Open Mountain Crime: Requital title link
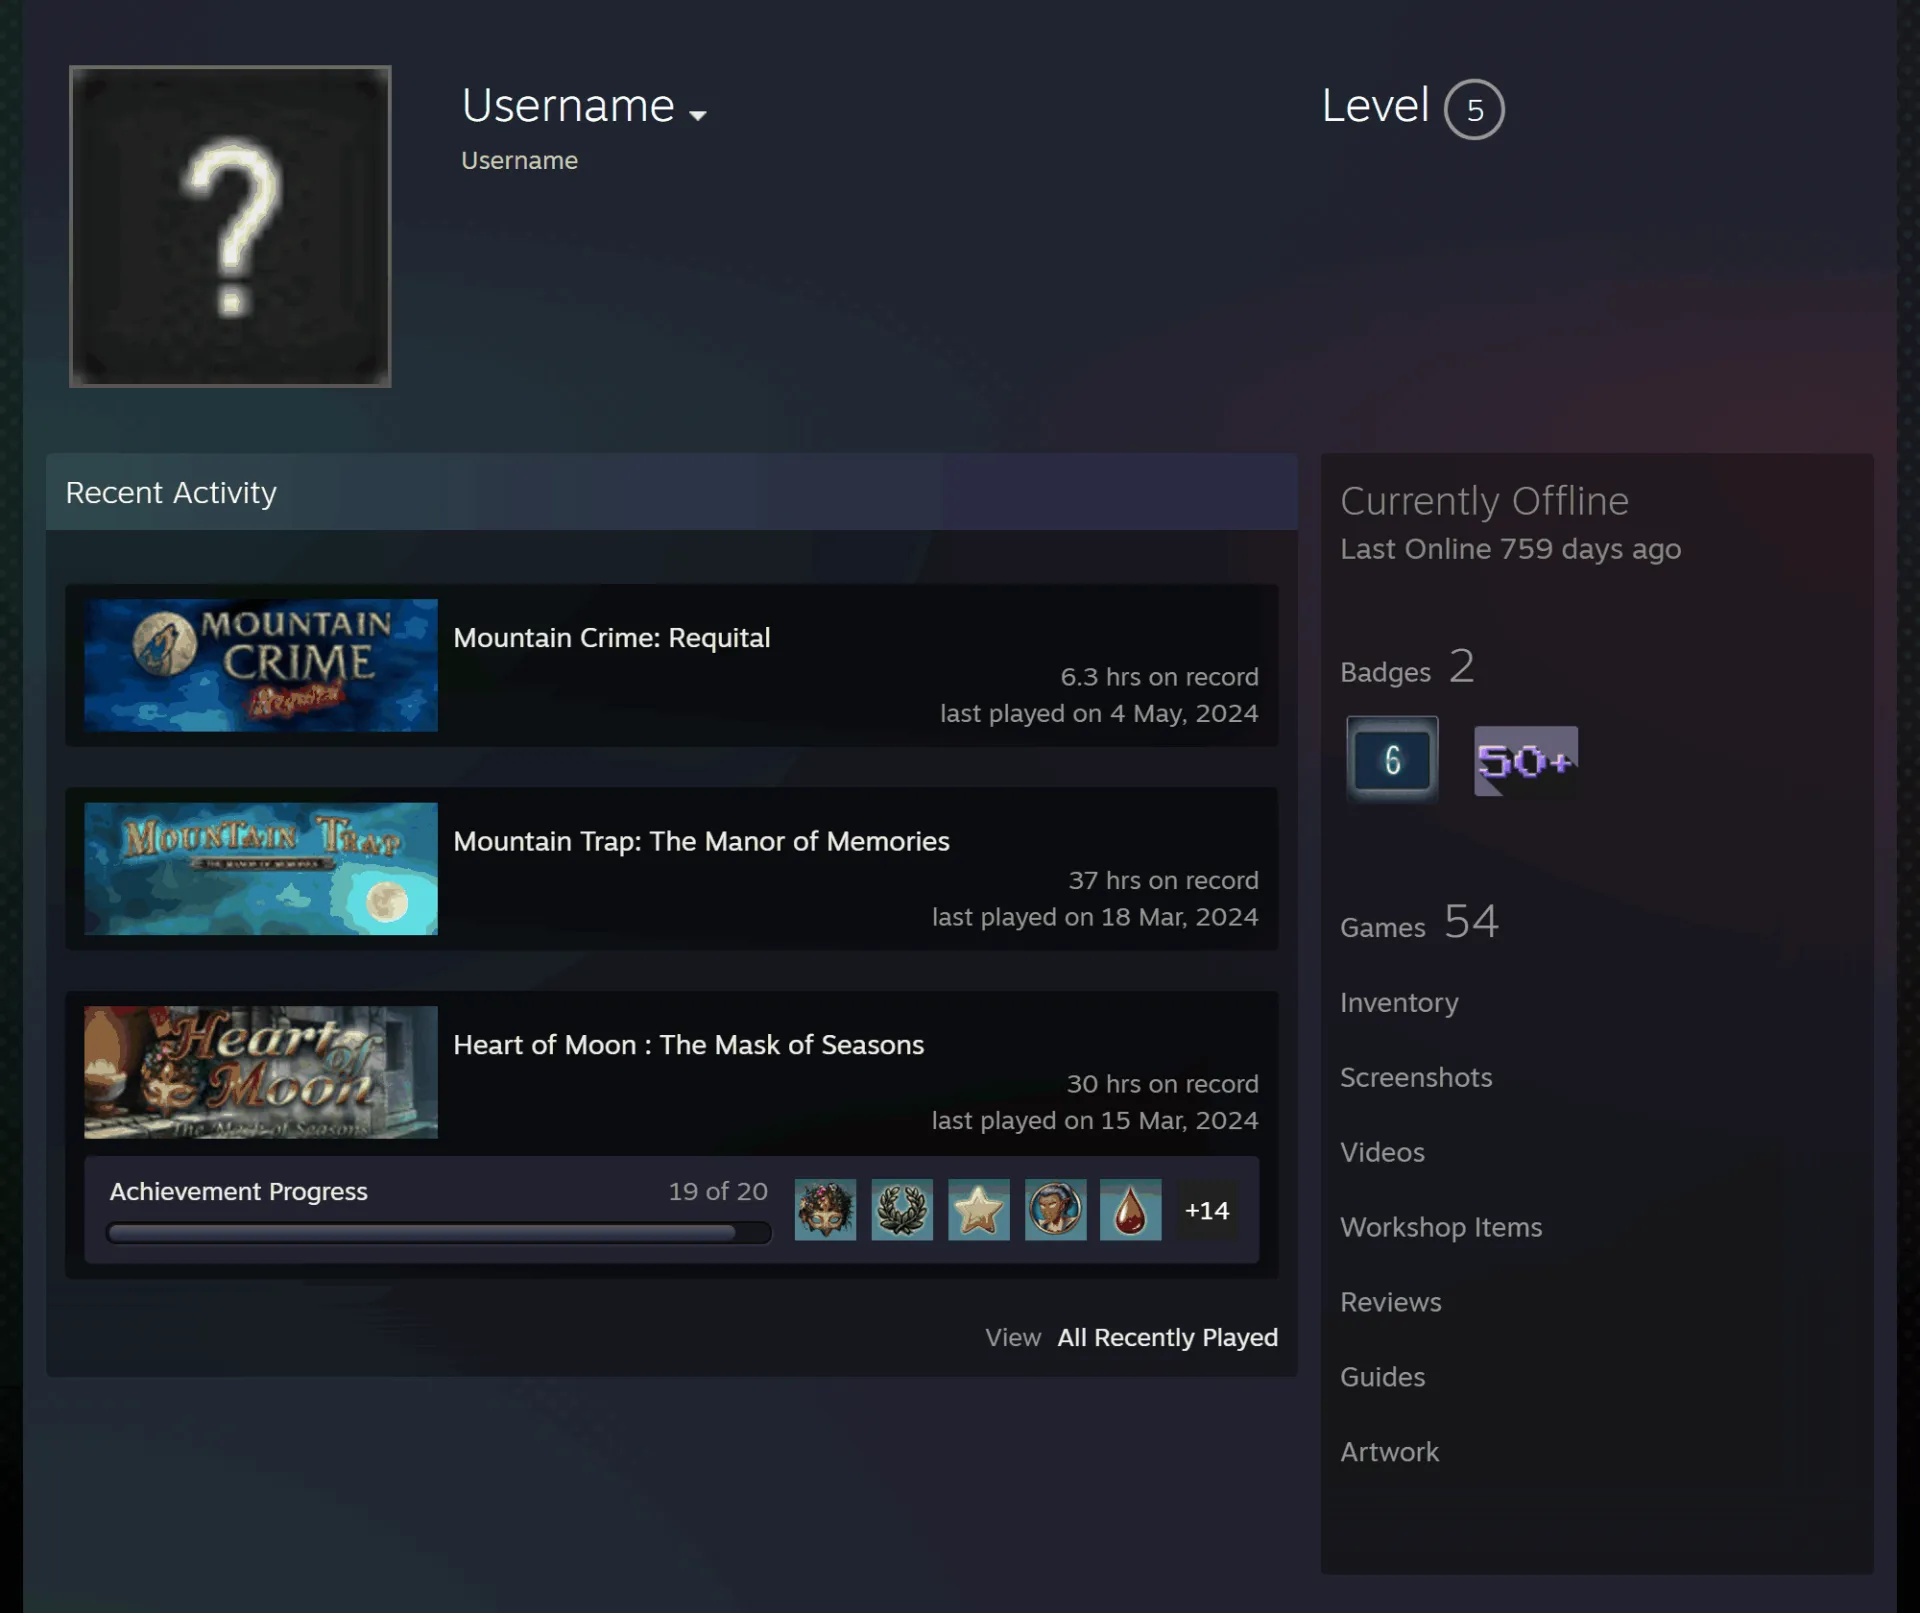This screenshot has width=1920, height=1613. tap(612, 637)
